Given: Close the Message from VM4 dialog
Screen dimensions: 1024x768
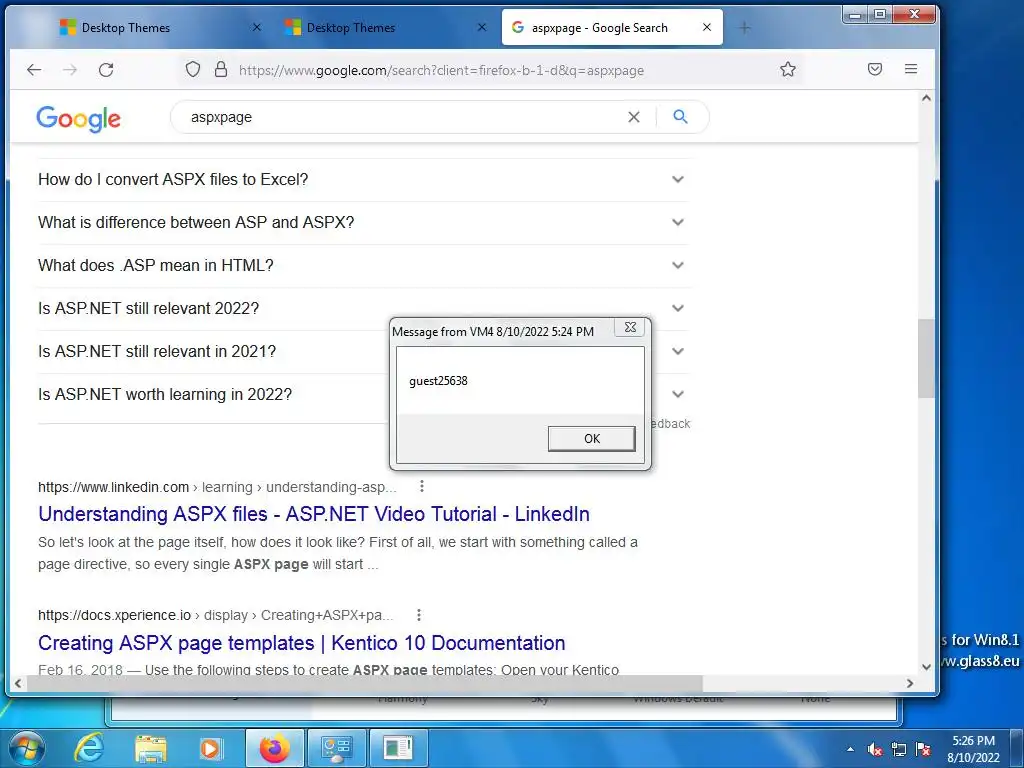Looking at the screenshot, I should pyautogui.click(x=630, y=327).
